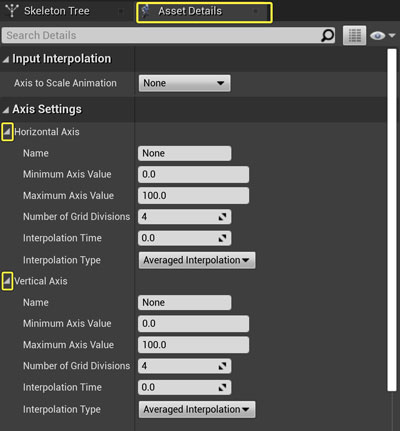Click the Horizontal Axis Maximum Axis Value field
This screenshot has width=400, height=431.
(193, 195)
